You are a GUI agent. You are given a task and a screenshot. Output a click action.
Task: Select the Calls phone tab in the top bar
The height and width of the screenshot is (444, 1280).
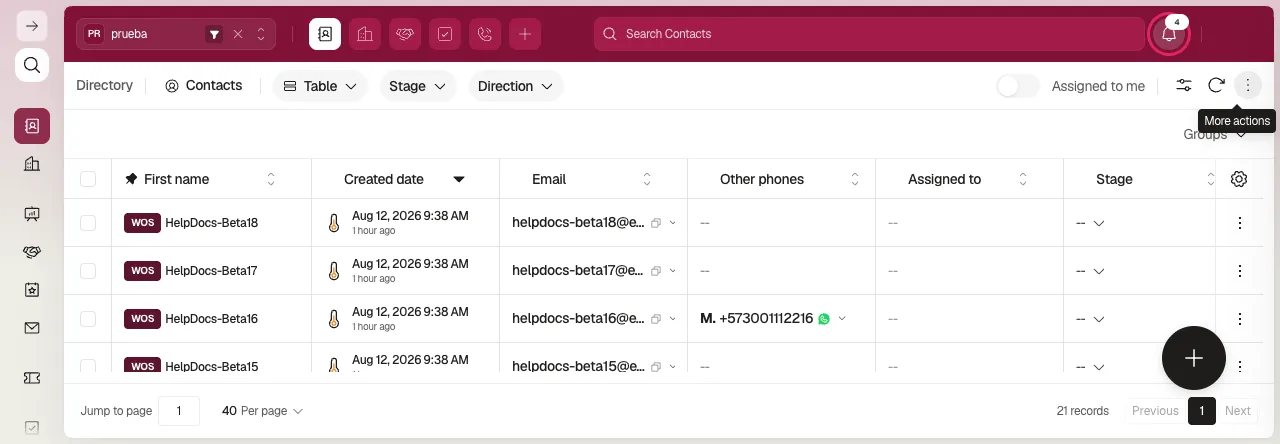pyautogui.click(x=485, y=34)
